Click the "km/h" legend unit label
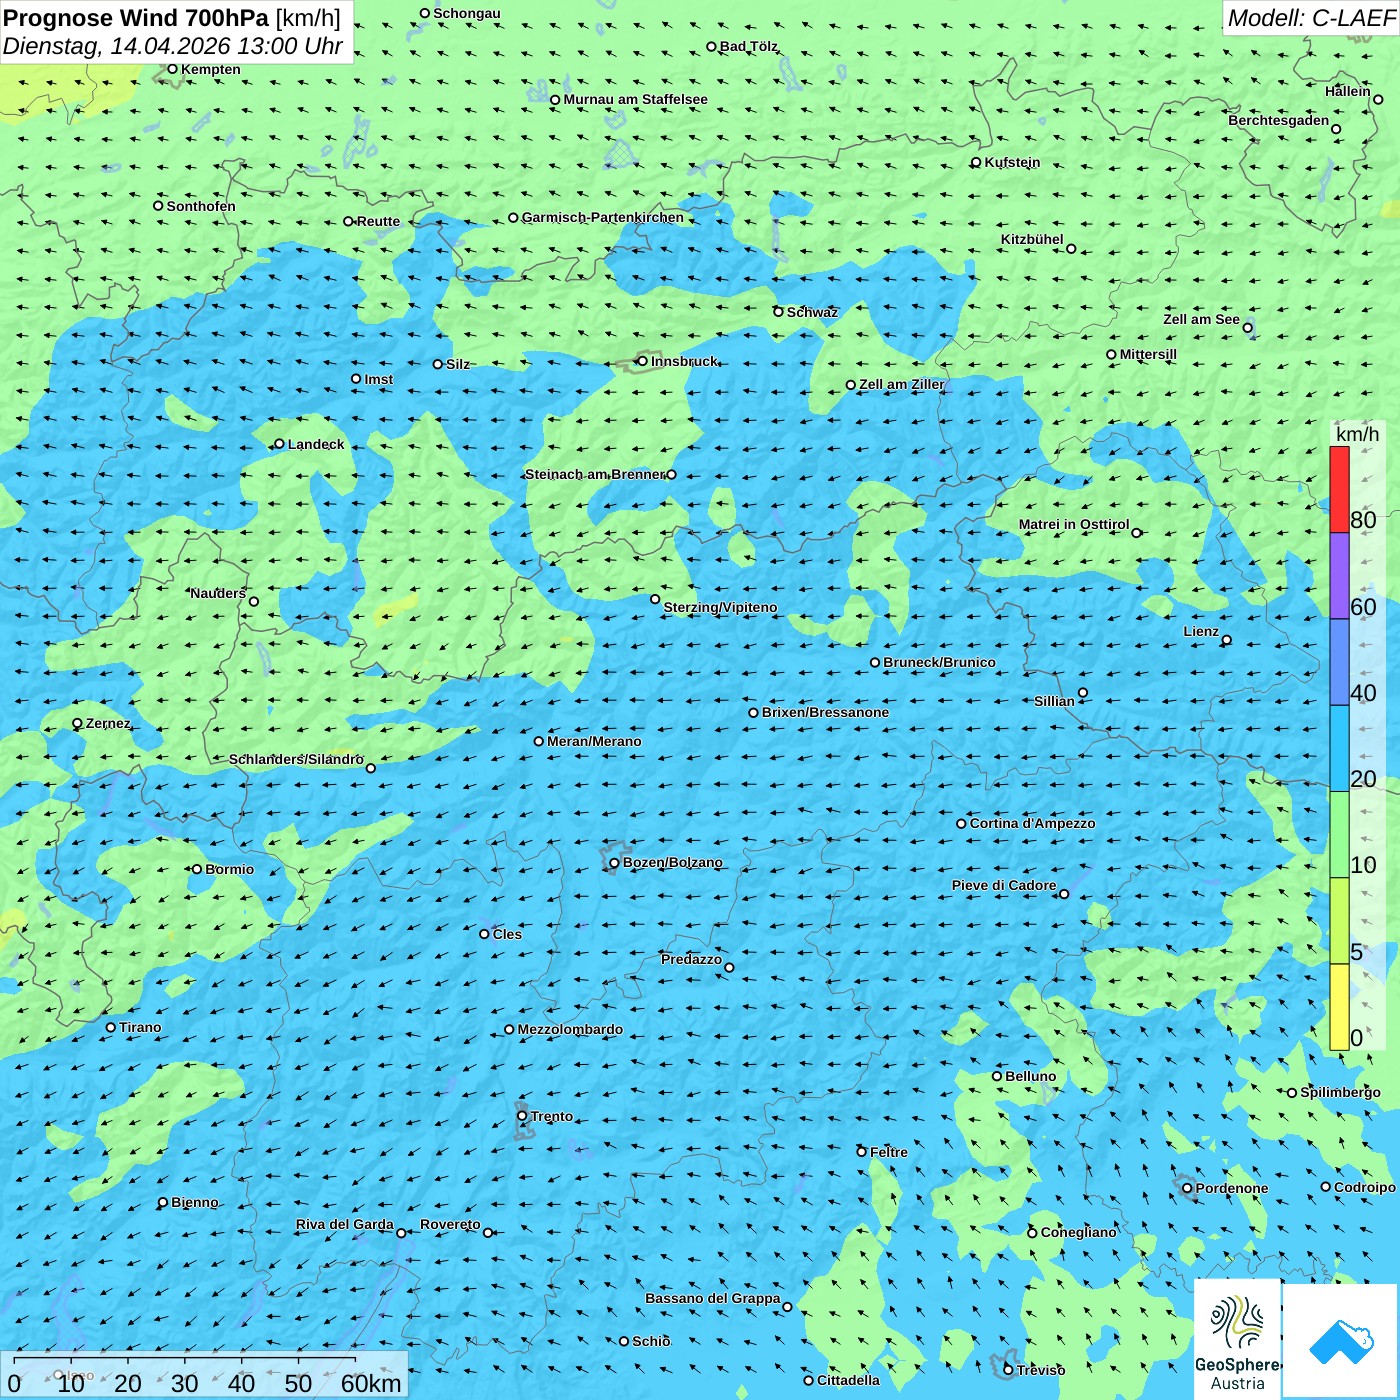 pos(1358,434)
